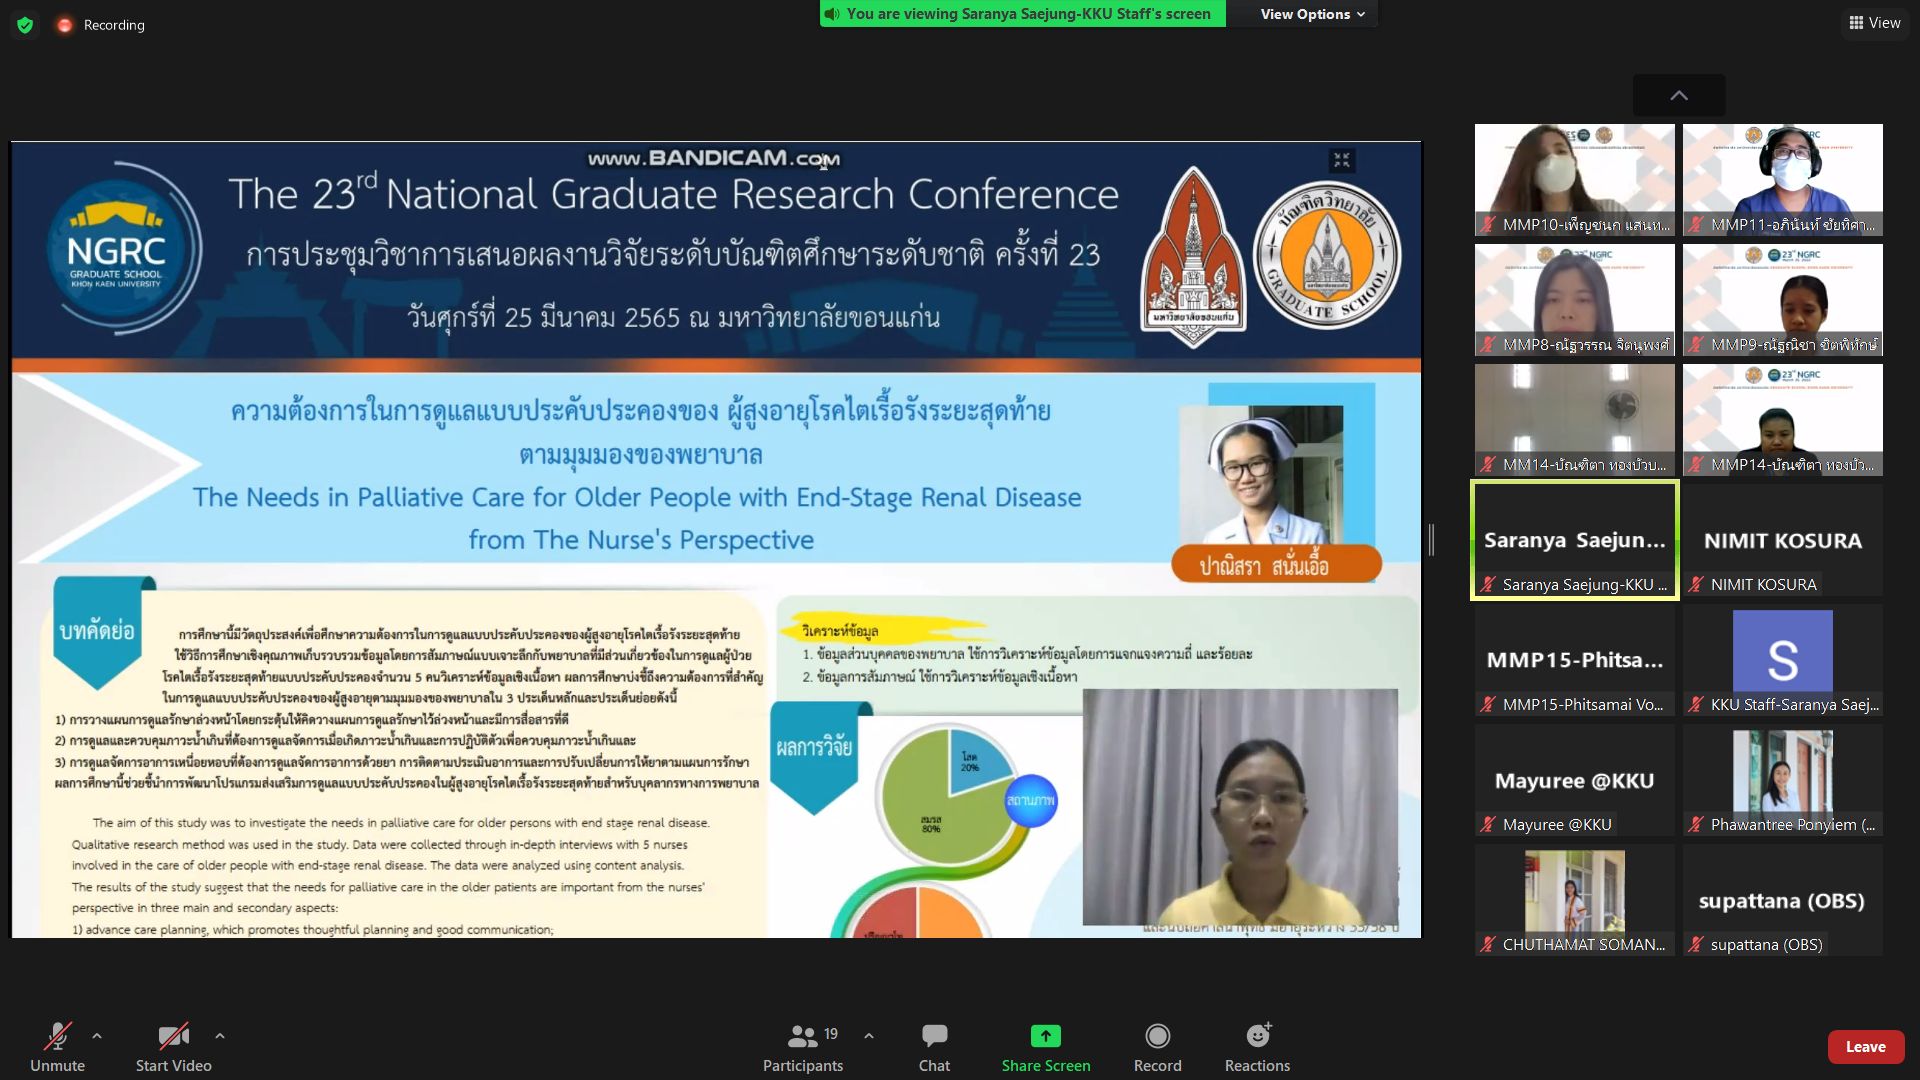Click the exit fullscreen icon on slide
Image resolution: width=1920 pixels, height=1080 pixels.
[x=1341, y=160]
